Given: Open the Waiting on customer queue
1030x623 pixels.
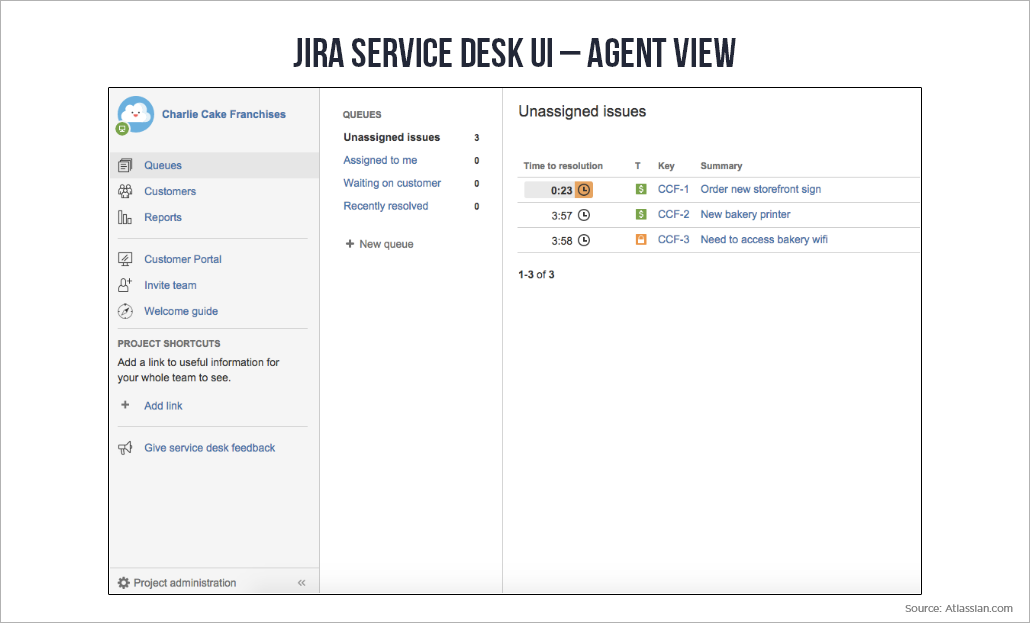Looking at the screenshot, I should point(391,183).
